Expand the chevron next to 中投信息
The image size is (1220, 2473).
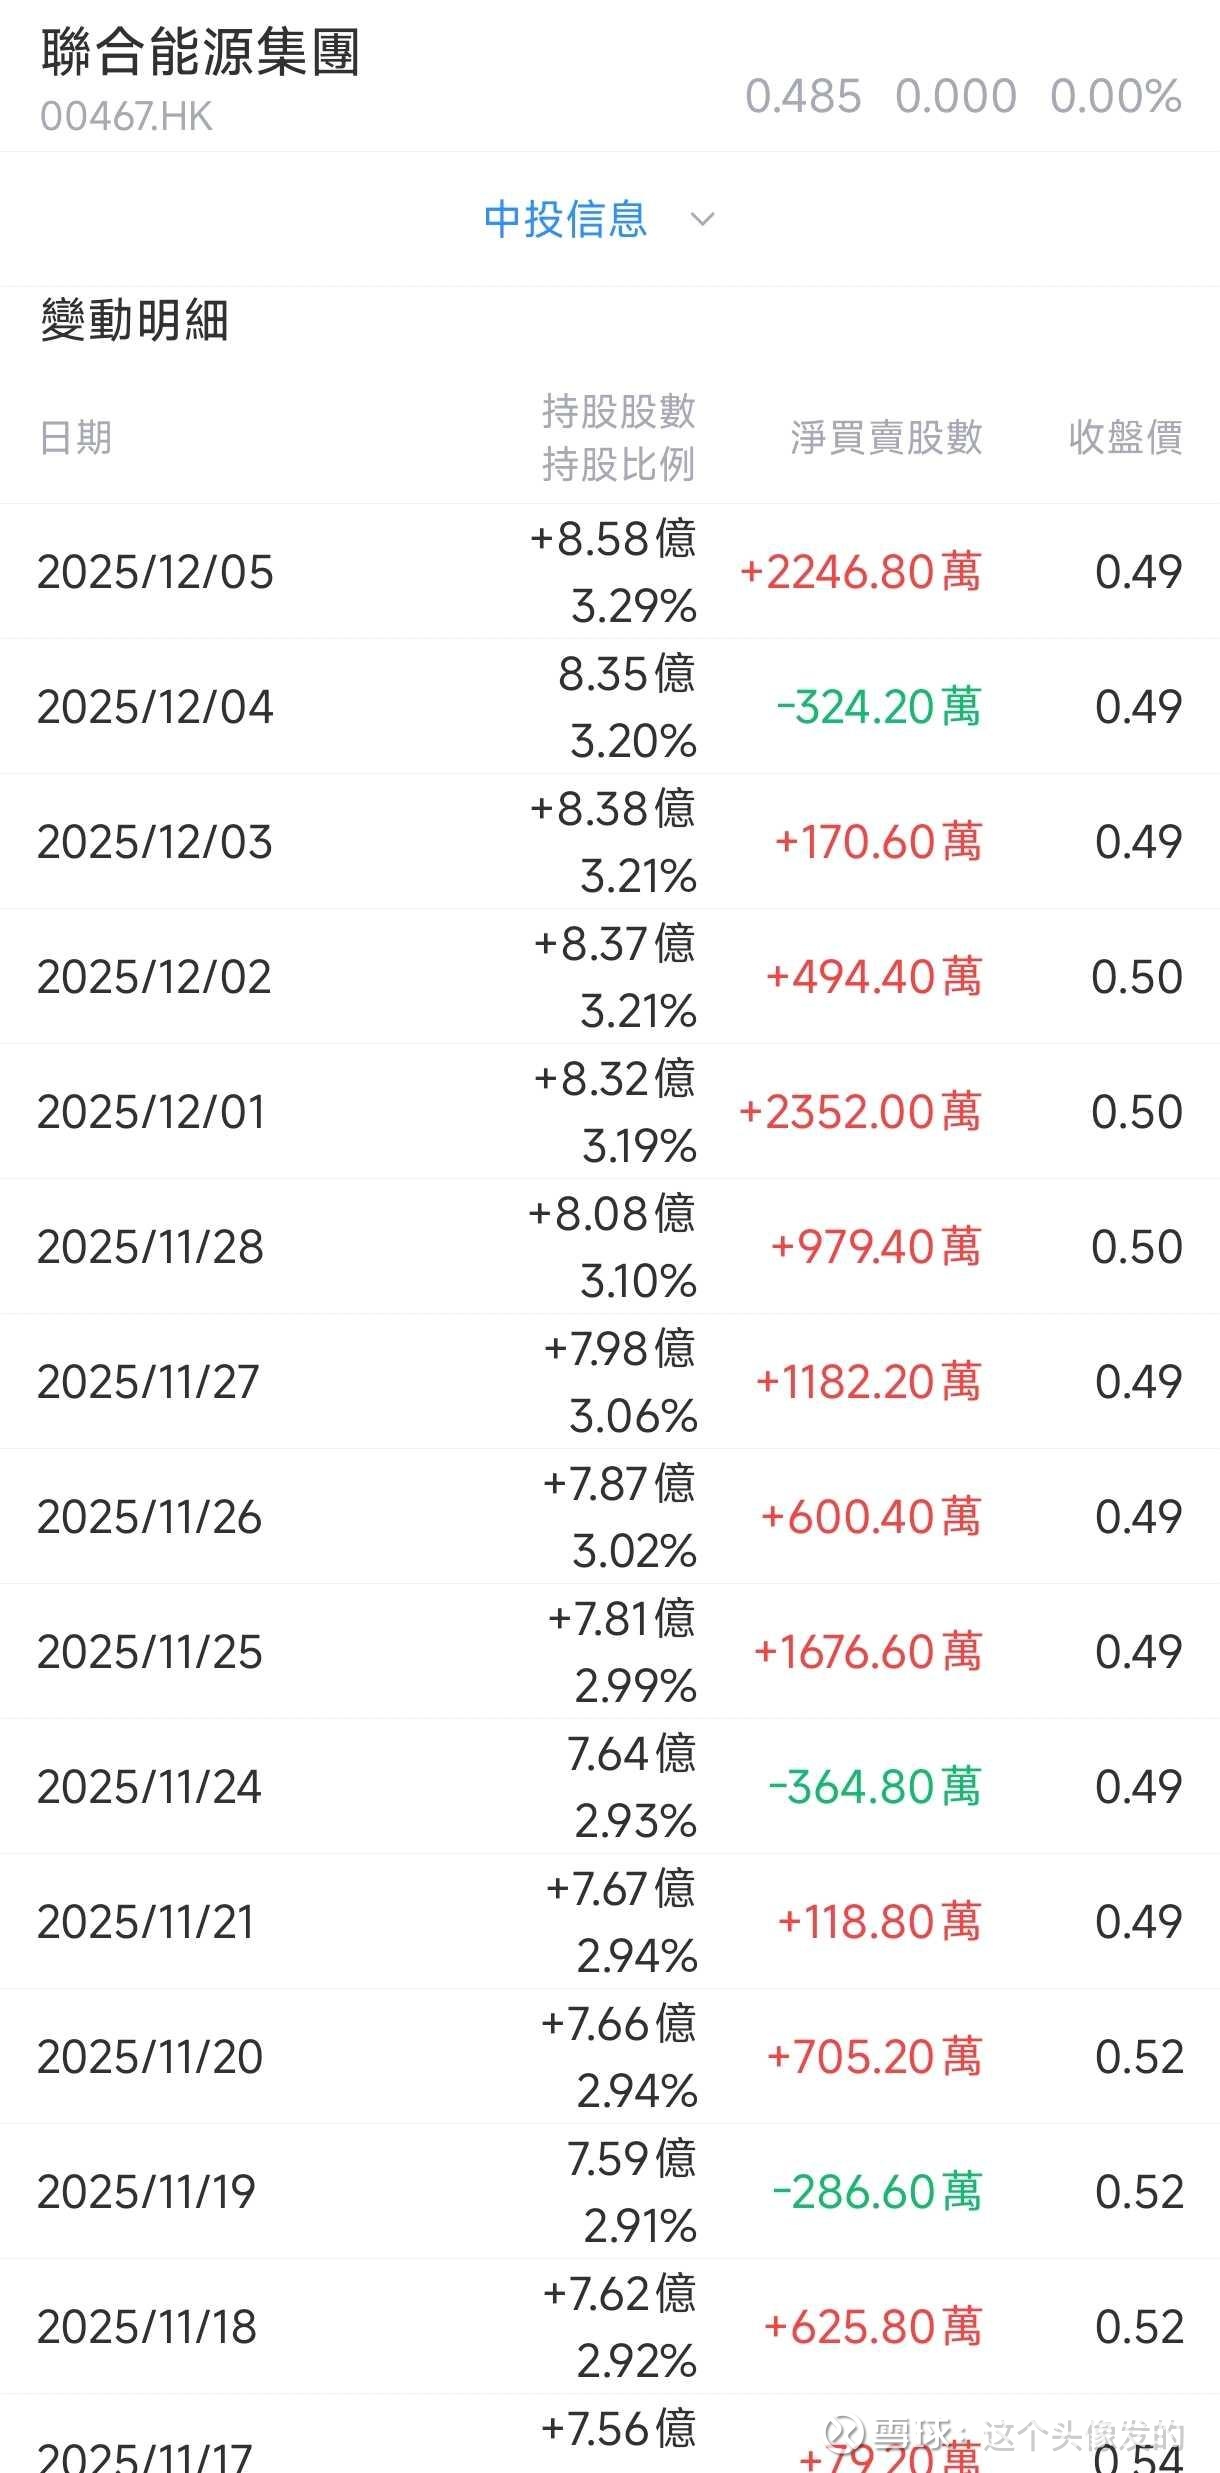pyautogui.click(x=703, y=219)
